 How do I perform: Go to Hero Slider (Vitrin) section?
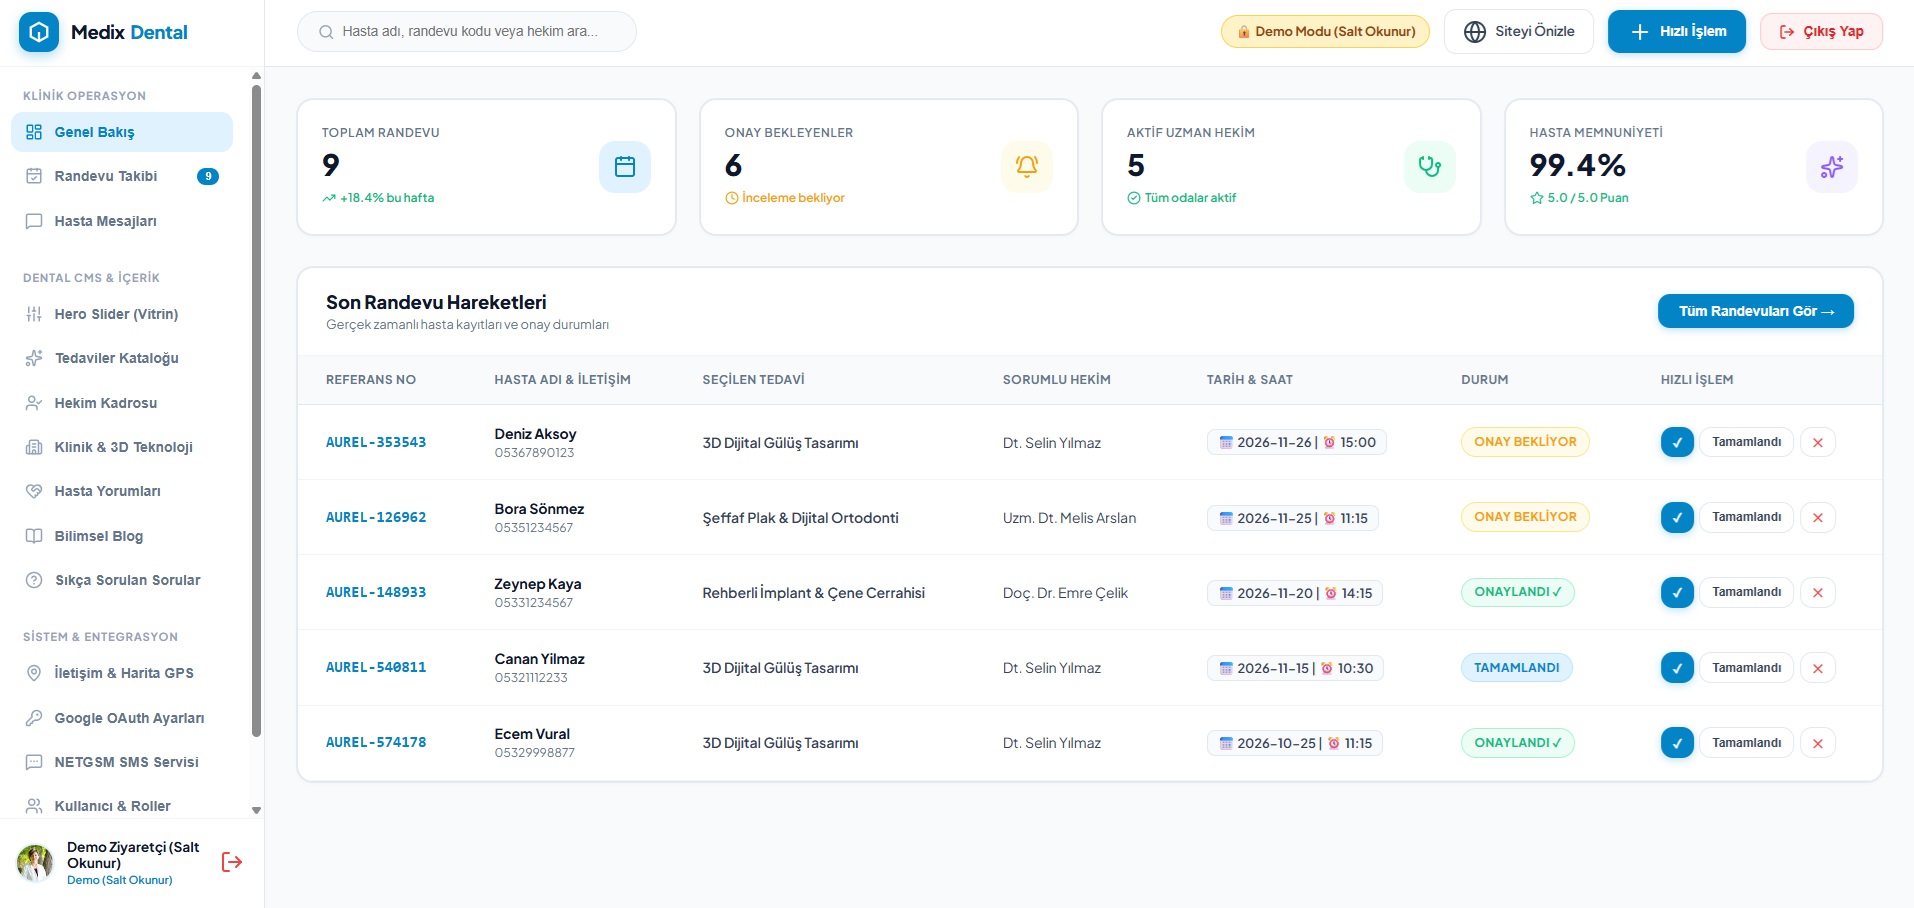click(122, 314)
